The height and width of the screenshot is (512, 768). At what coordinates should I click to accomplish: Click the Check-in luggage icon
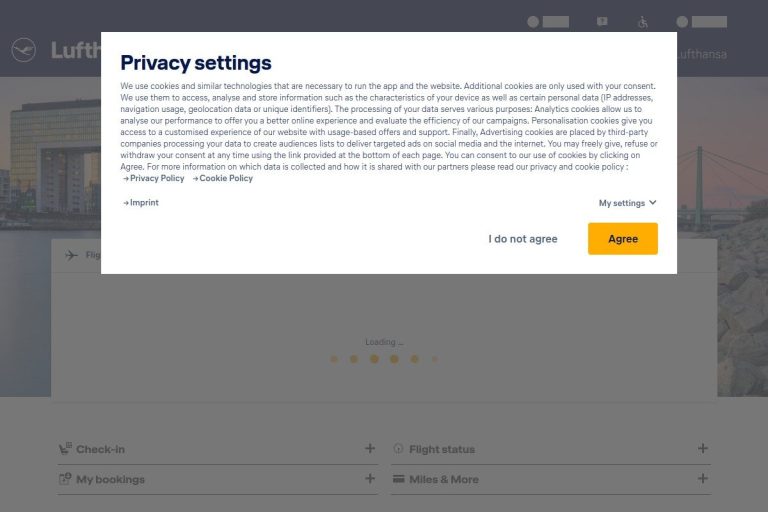(x=65, y=449)
